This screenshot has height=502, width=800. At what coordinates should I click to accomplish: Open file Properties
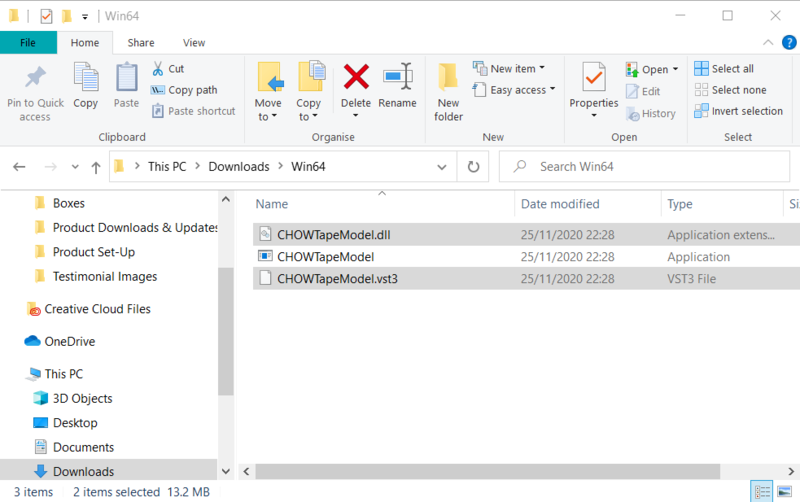(x=594, y=91)
